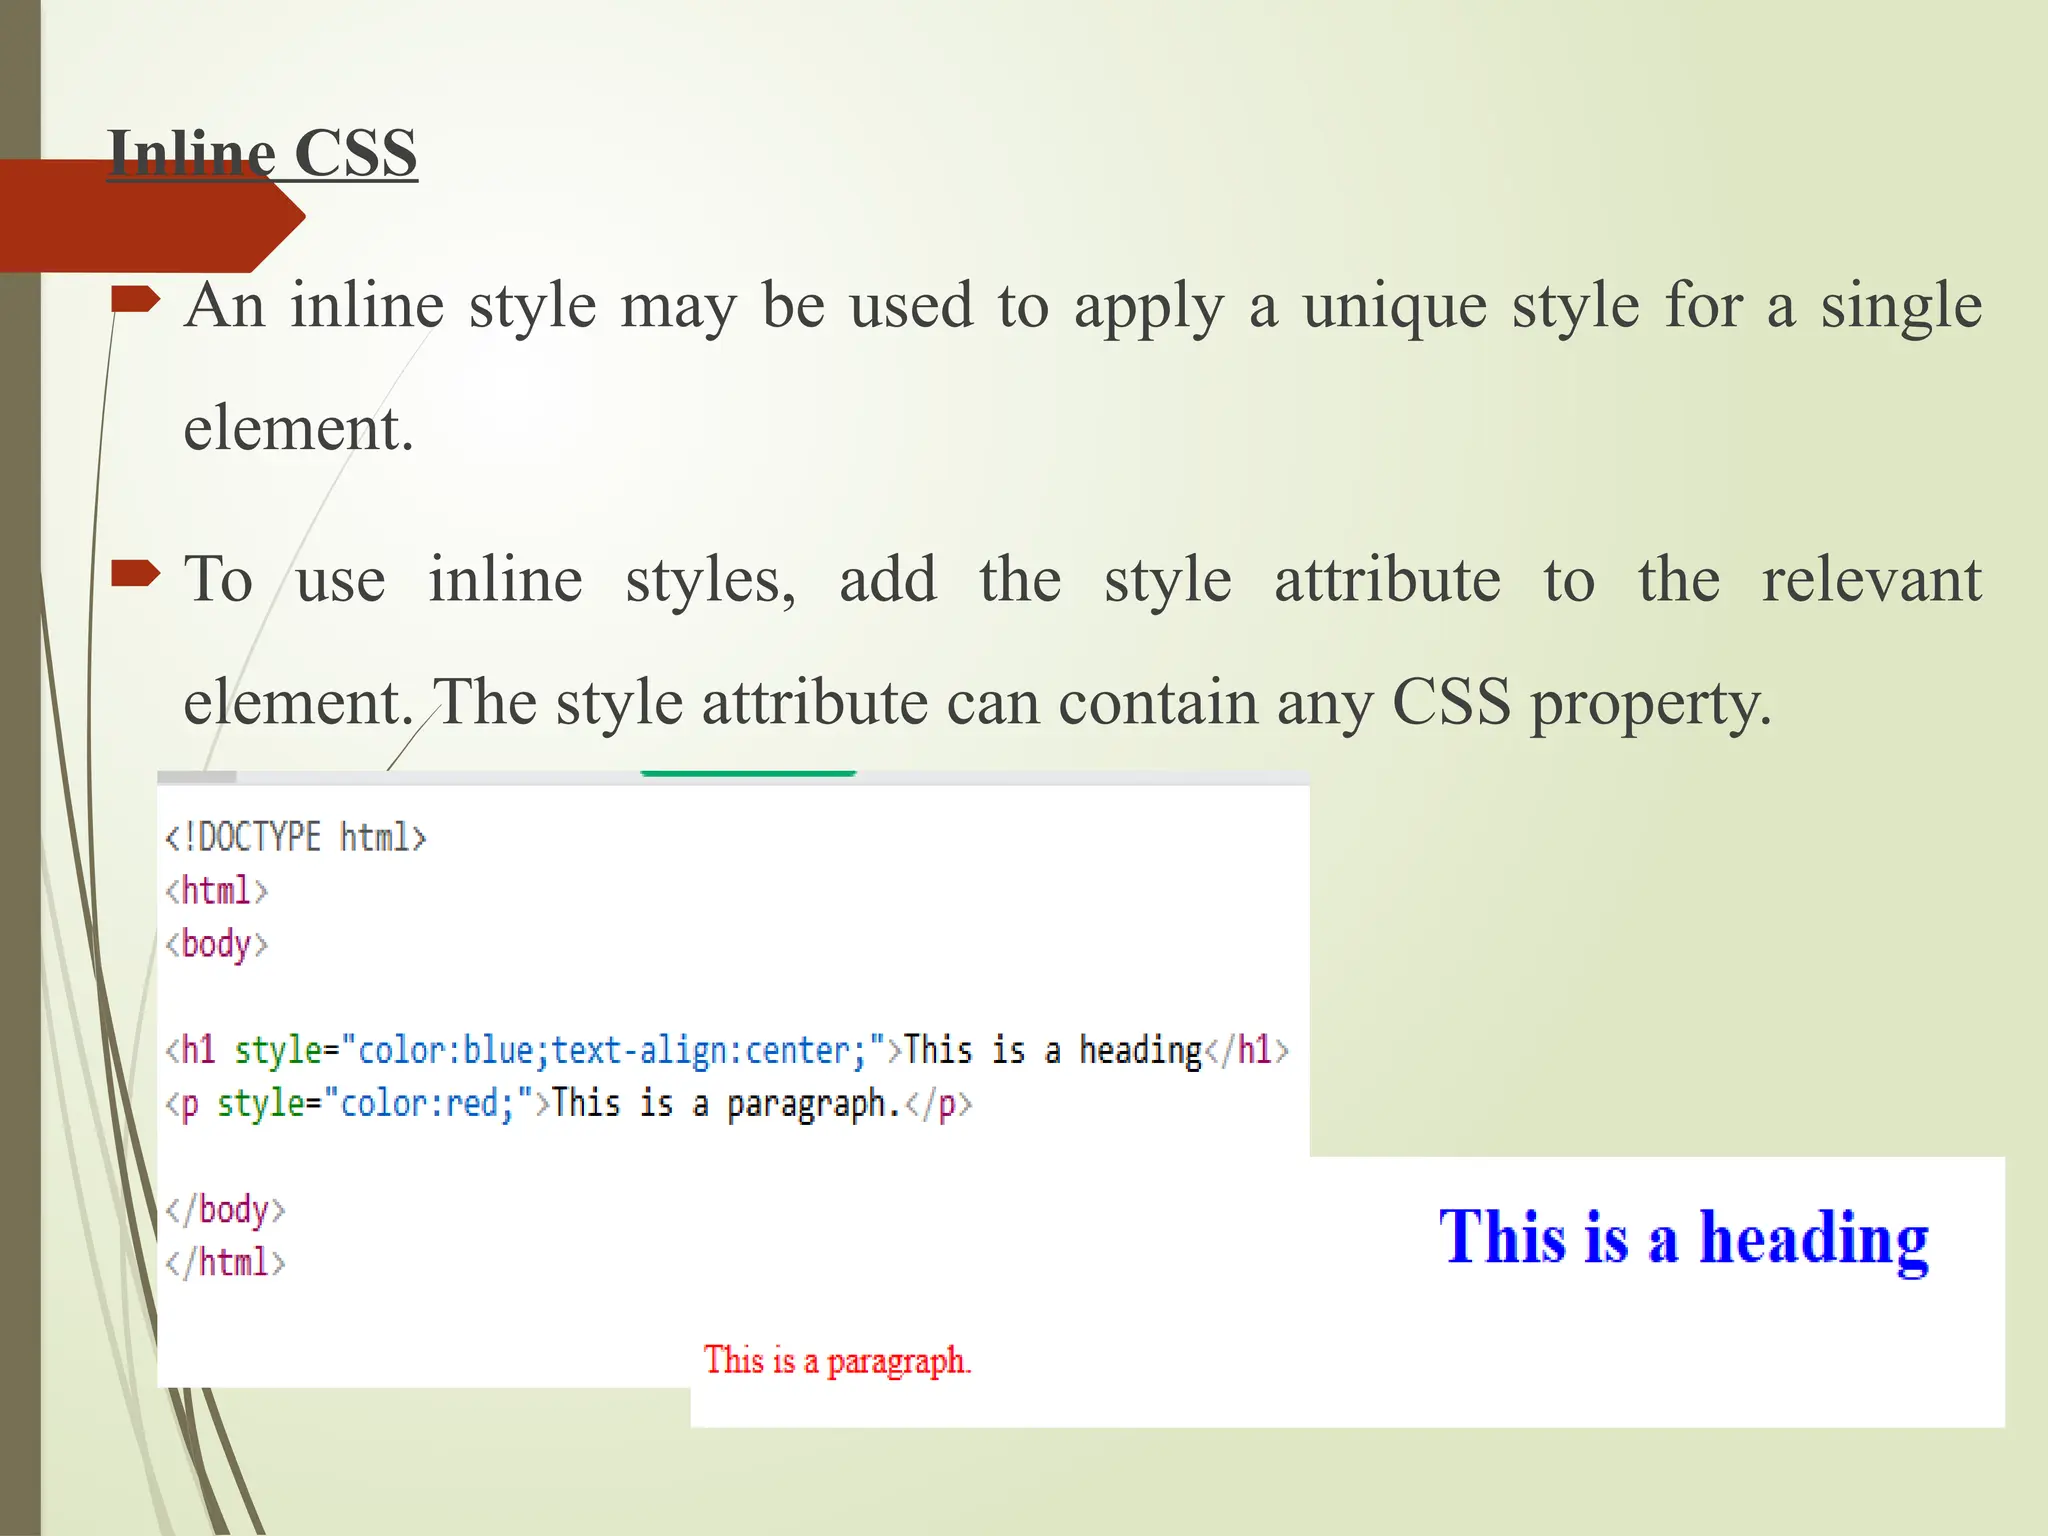Screen dimensions: 2048x1536
Task: Click the green tab indicator above the code
Action: pyautogui.click(x=748, y=774)
